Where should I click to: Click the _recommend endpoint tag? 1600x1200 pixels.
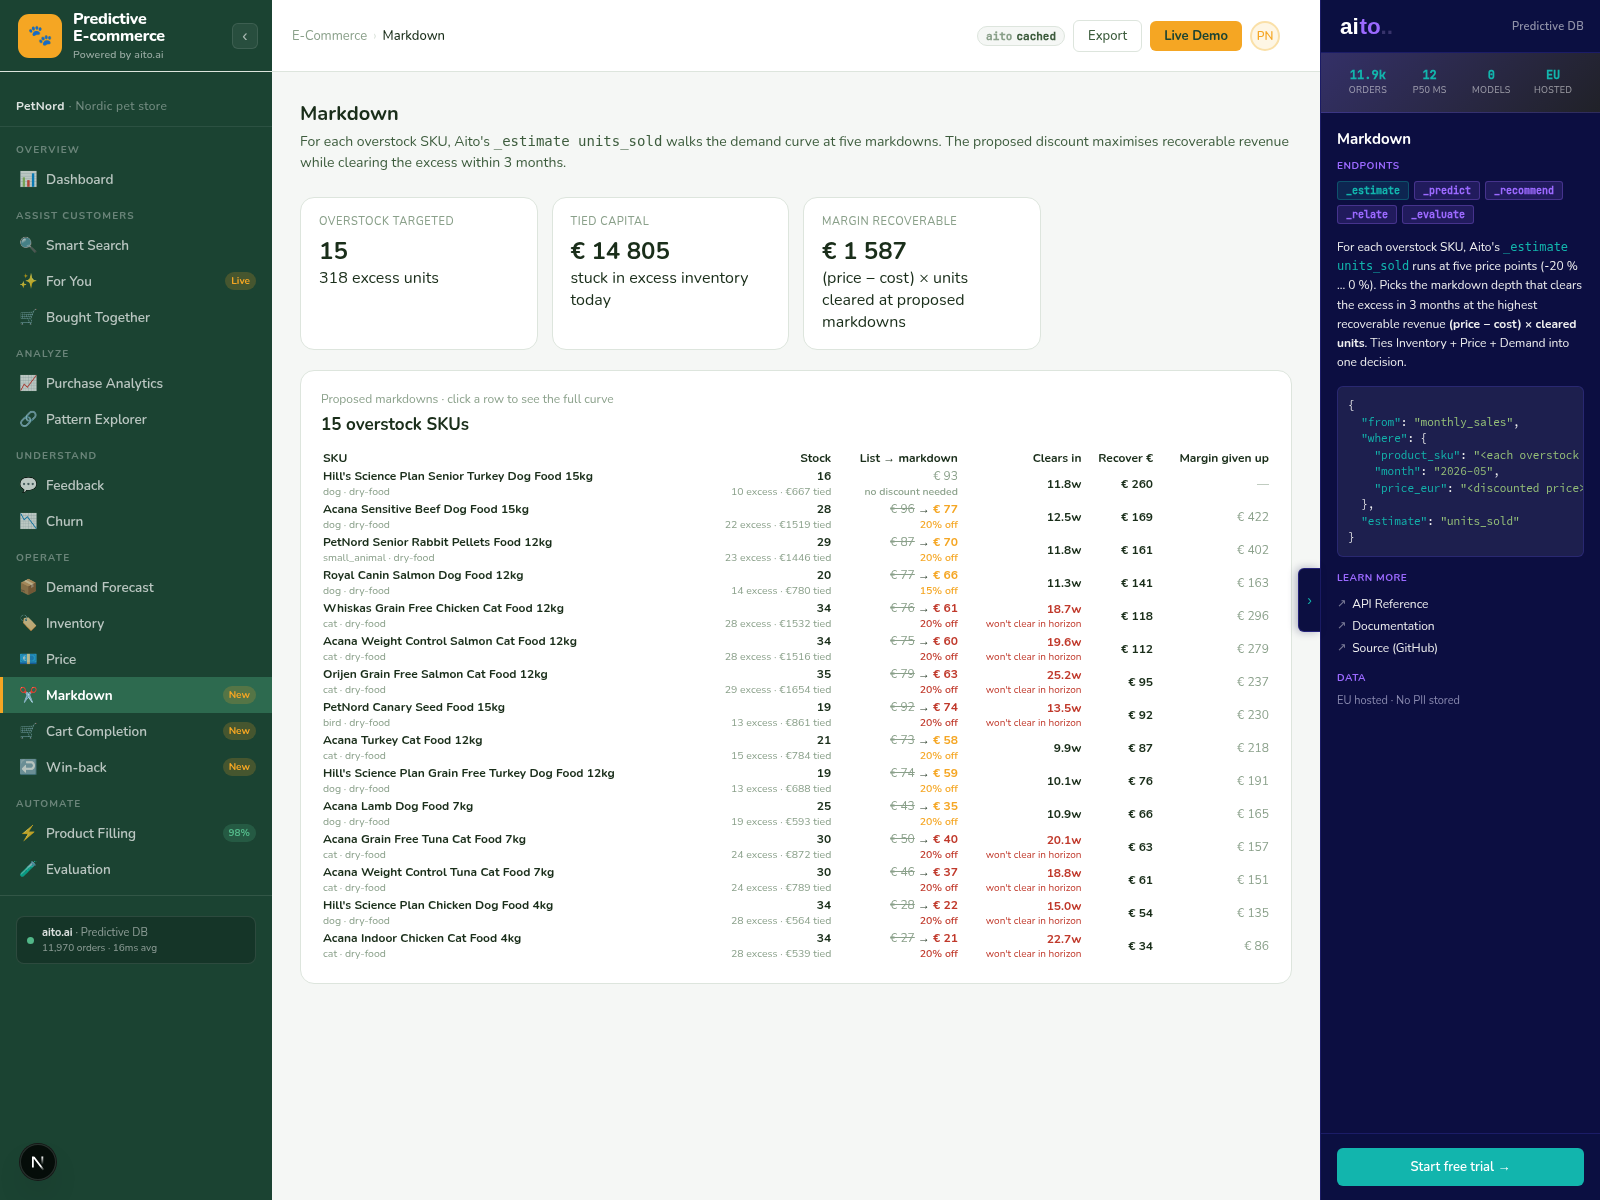(x=1524, y=190)
